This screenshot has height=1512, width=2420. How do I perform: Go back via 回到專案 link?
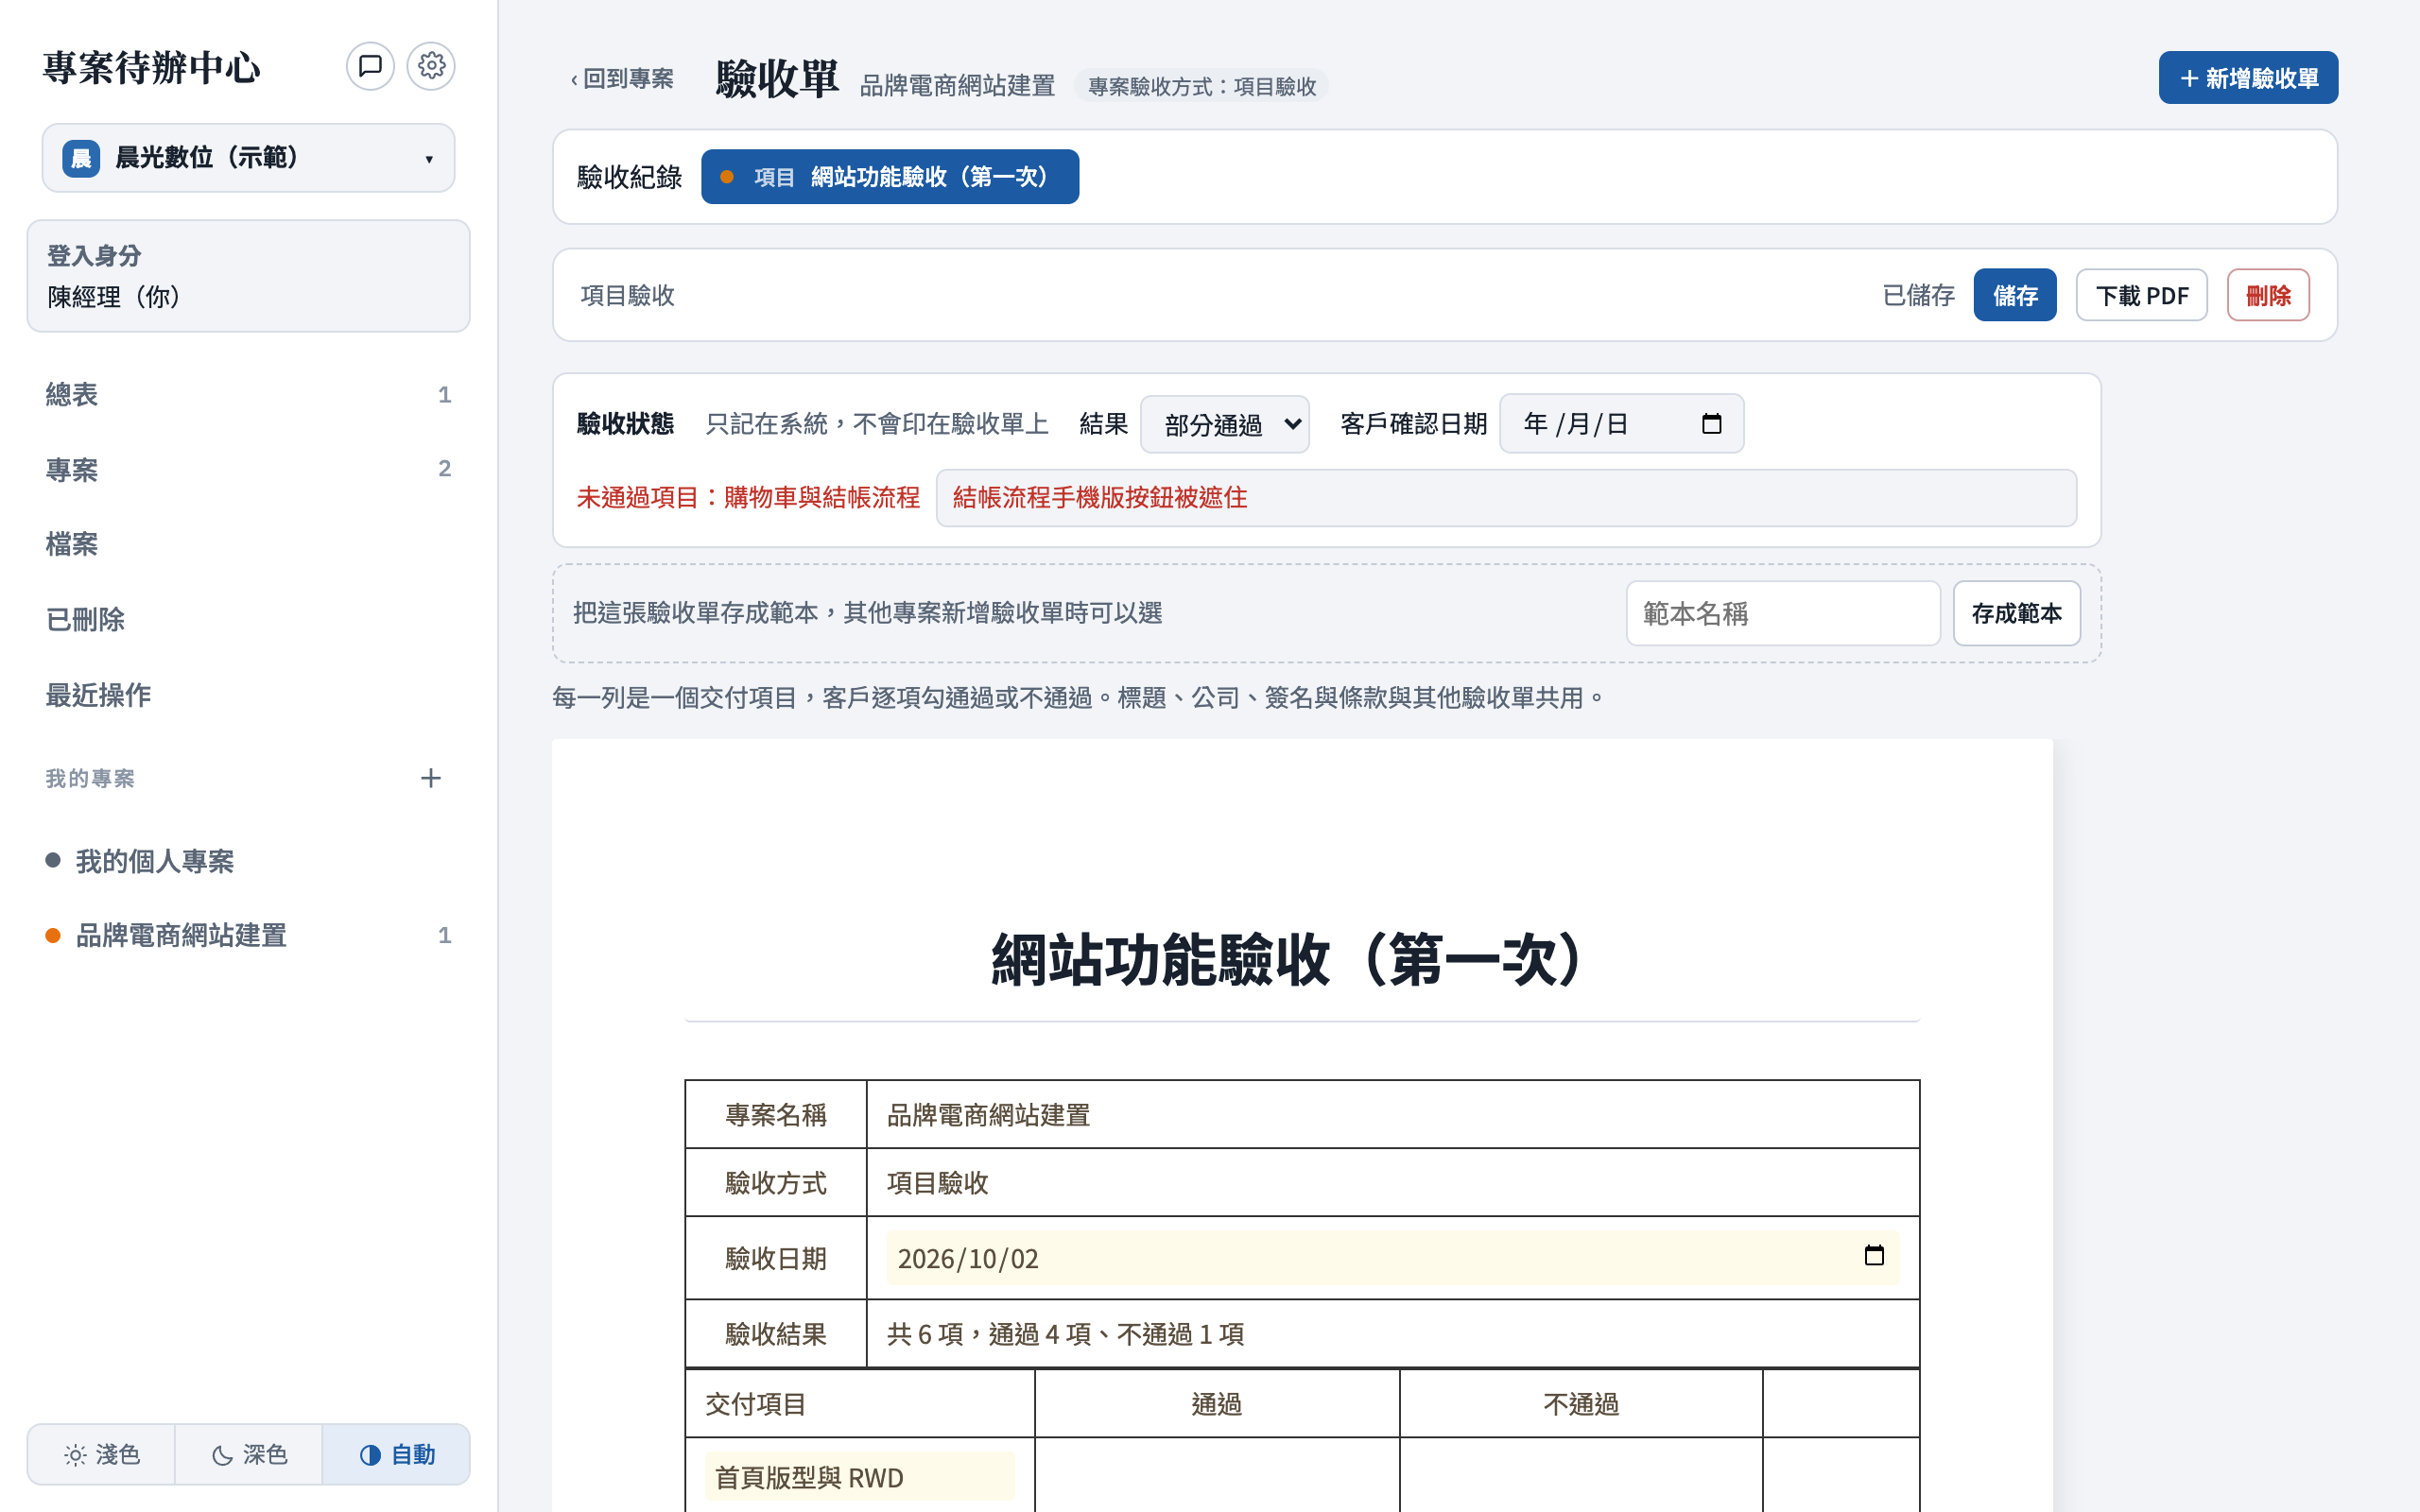point(622,78)
